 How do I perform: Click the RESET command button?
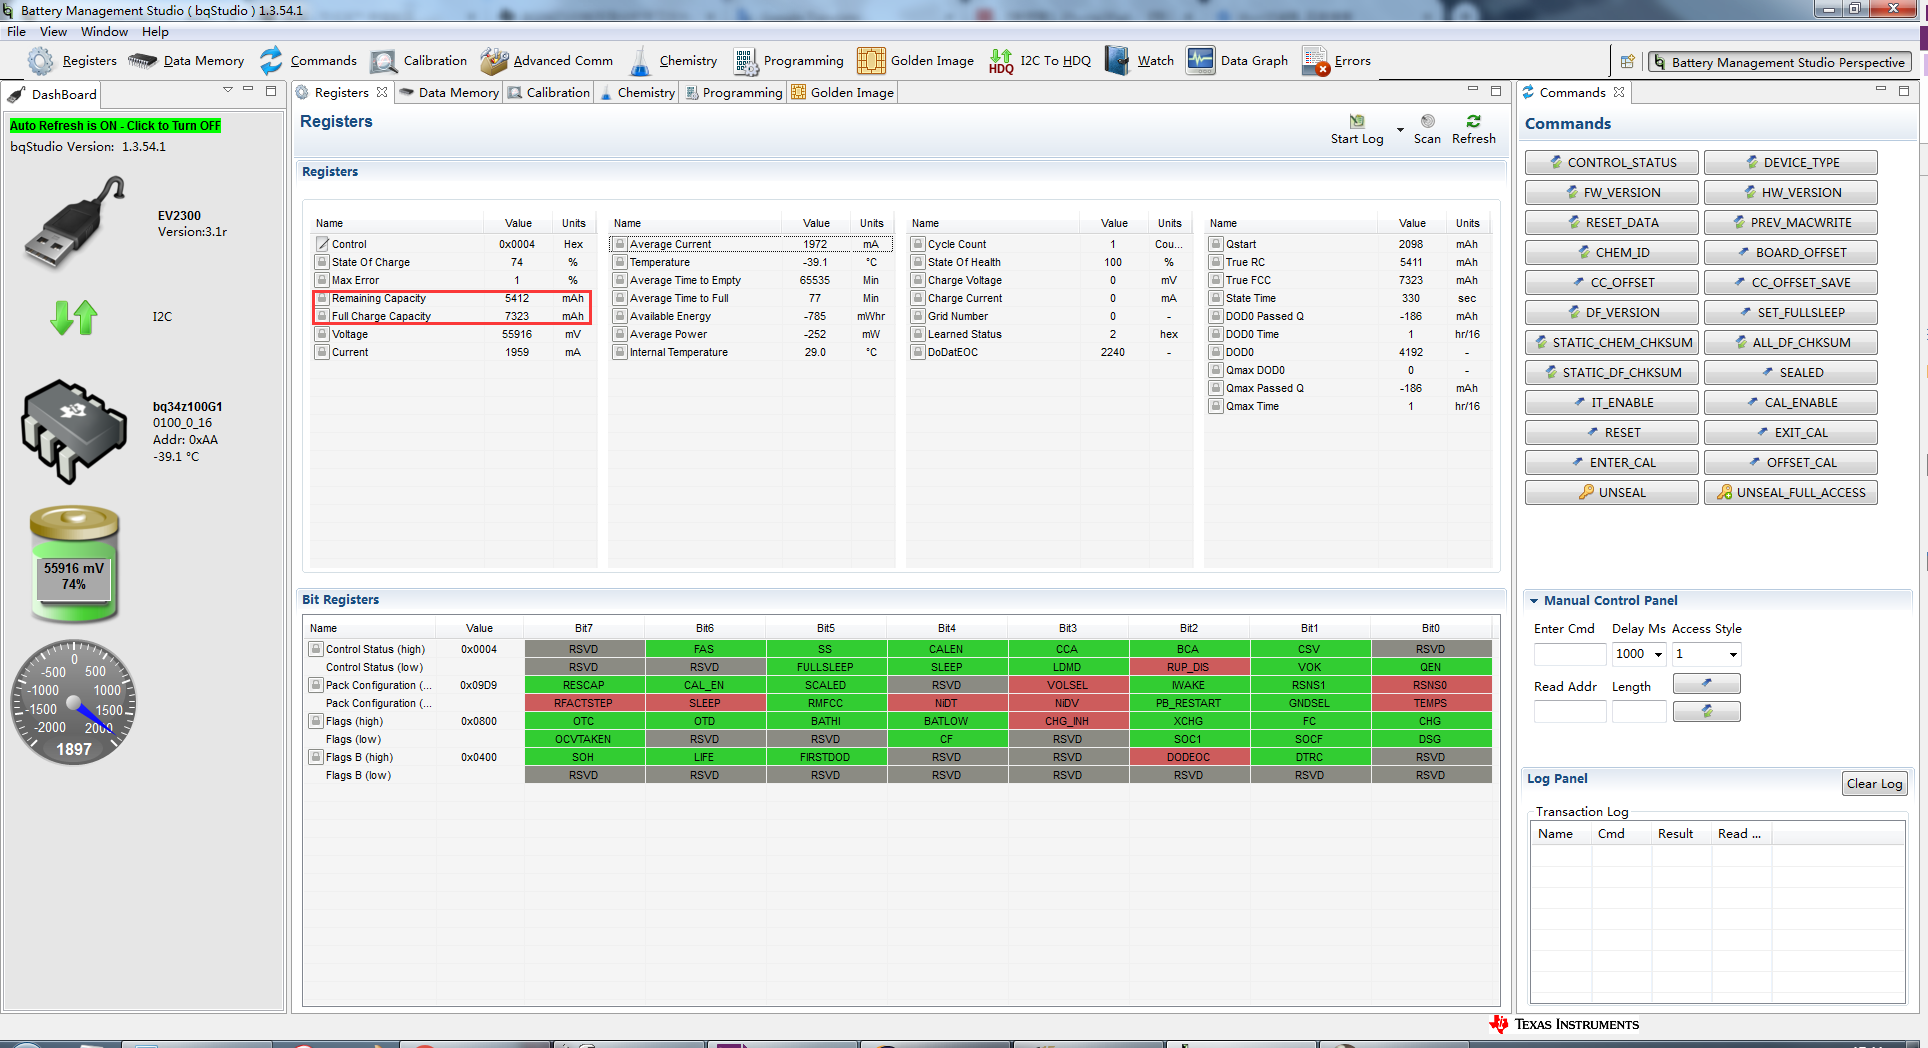coord(1612,433)
